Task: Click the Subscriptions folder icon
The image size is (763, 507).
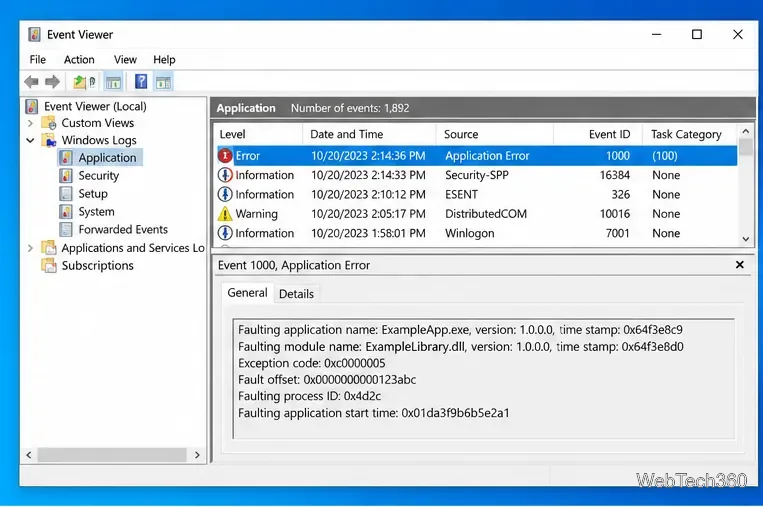Action: pos(49,266)
